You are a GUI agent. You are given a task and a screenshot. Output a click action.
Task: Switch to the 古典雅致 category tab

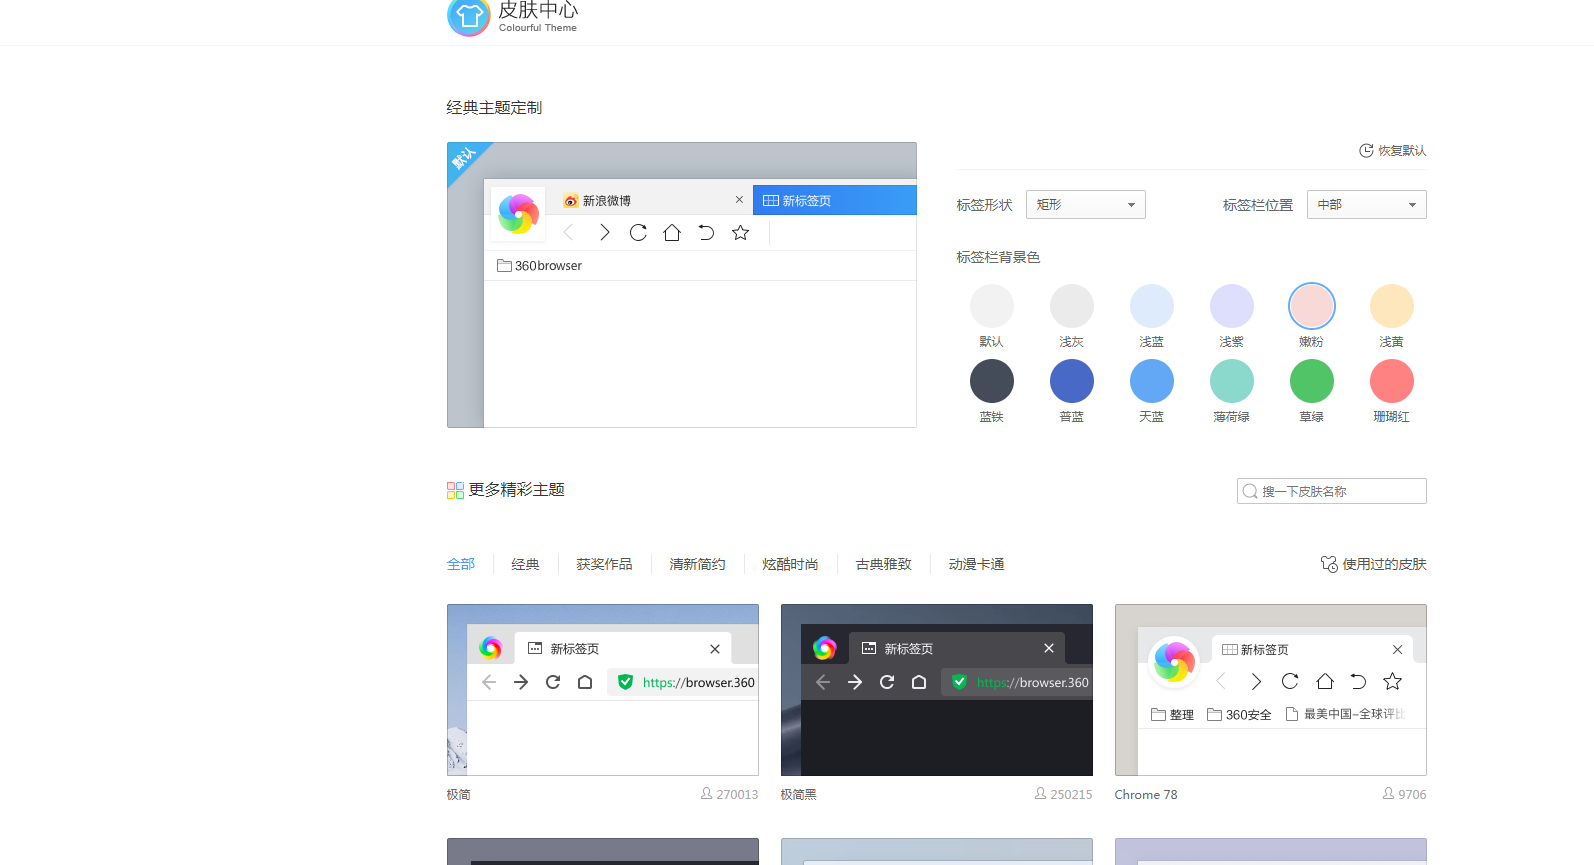[884, 564]
